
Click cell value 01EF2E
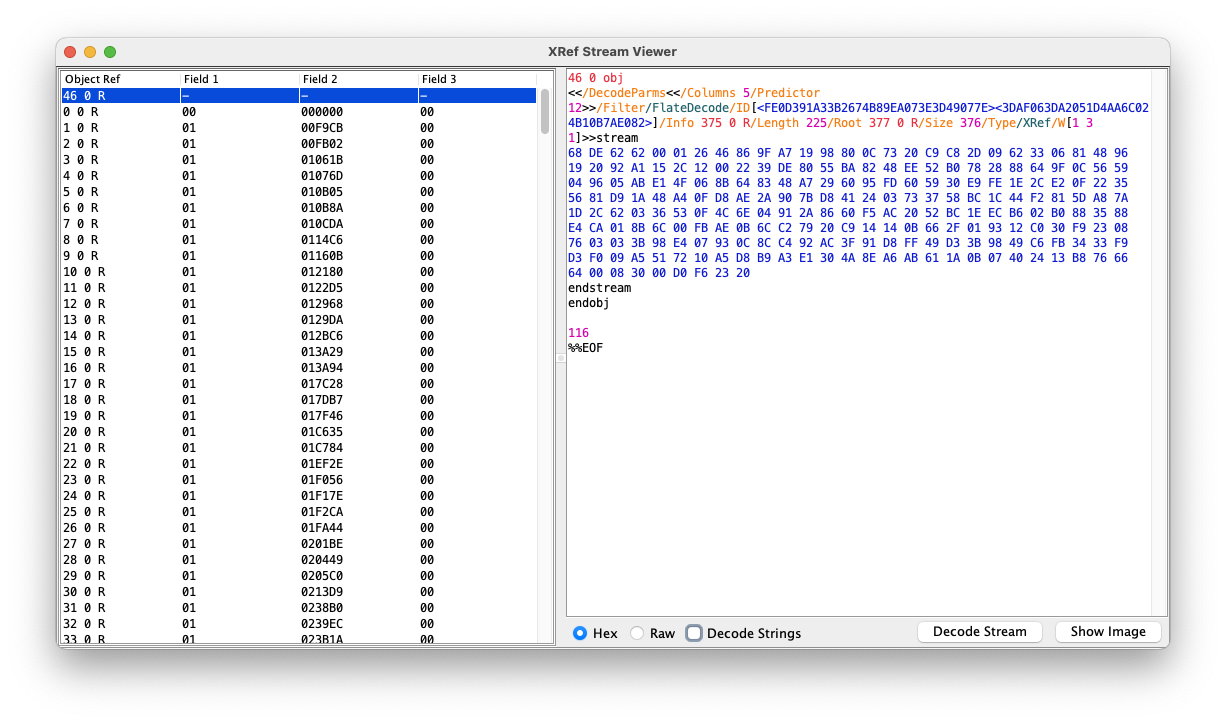(322, 464)
